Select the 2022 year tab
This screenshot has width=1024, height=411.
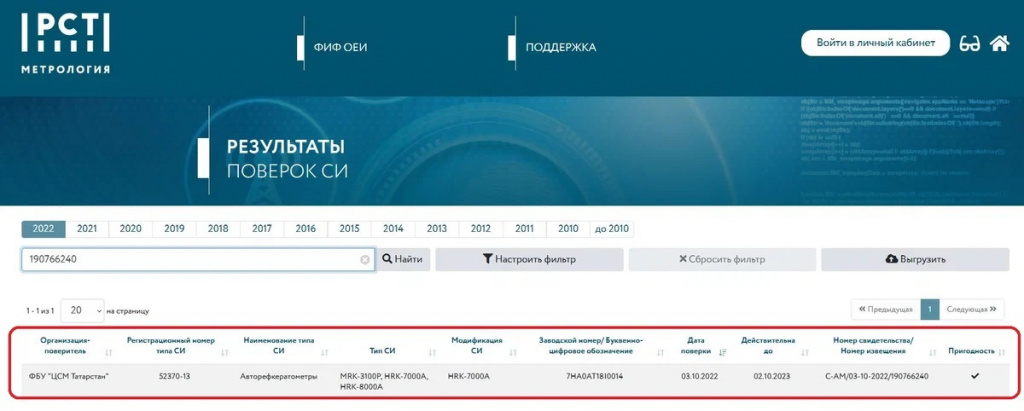pos(43,229)
